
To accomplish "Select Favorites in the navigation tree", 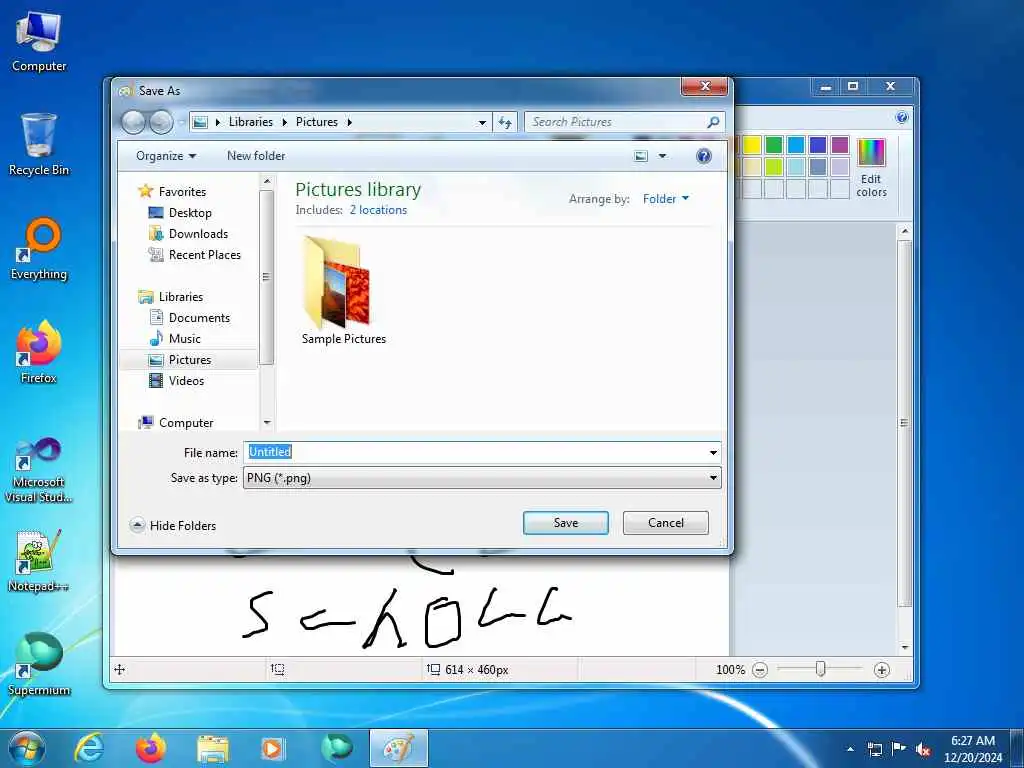I will 172,191.
